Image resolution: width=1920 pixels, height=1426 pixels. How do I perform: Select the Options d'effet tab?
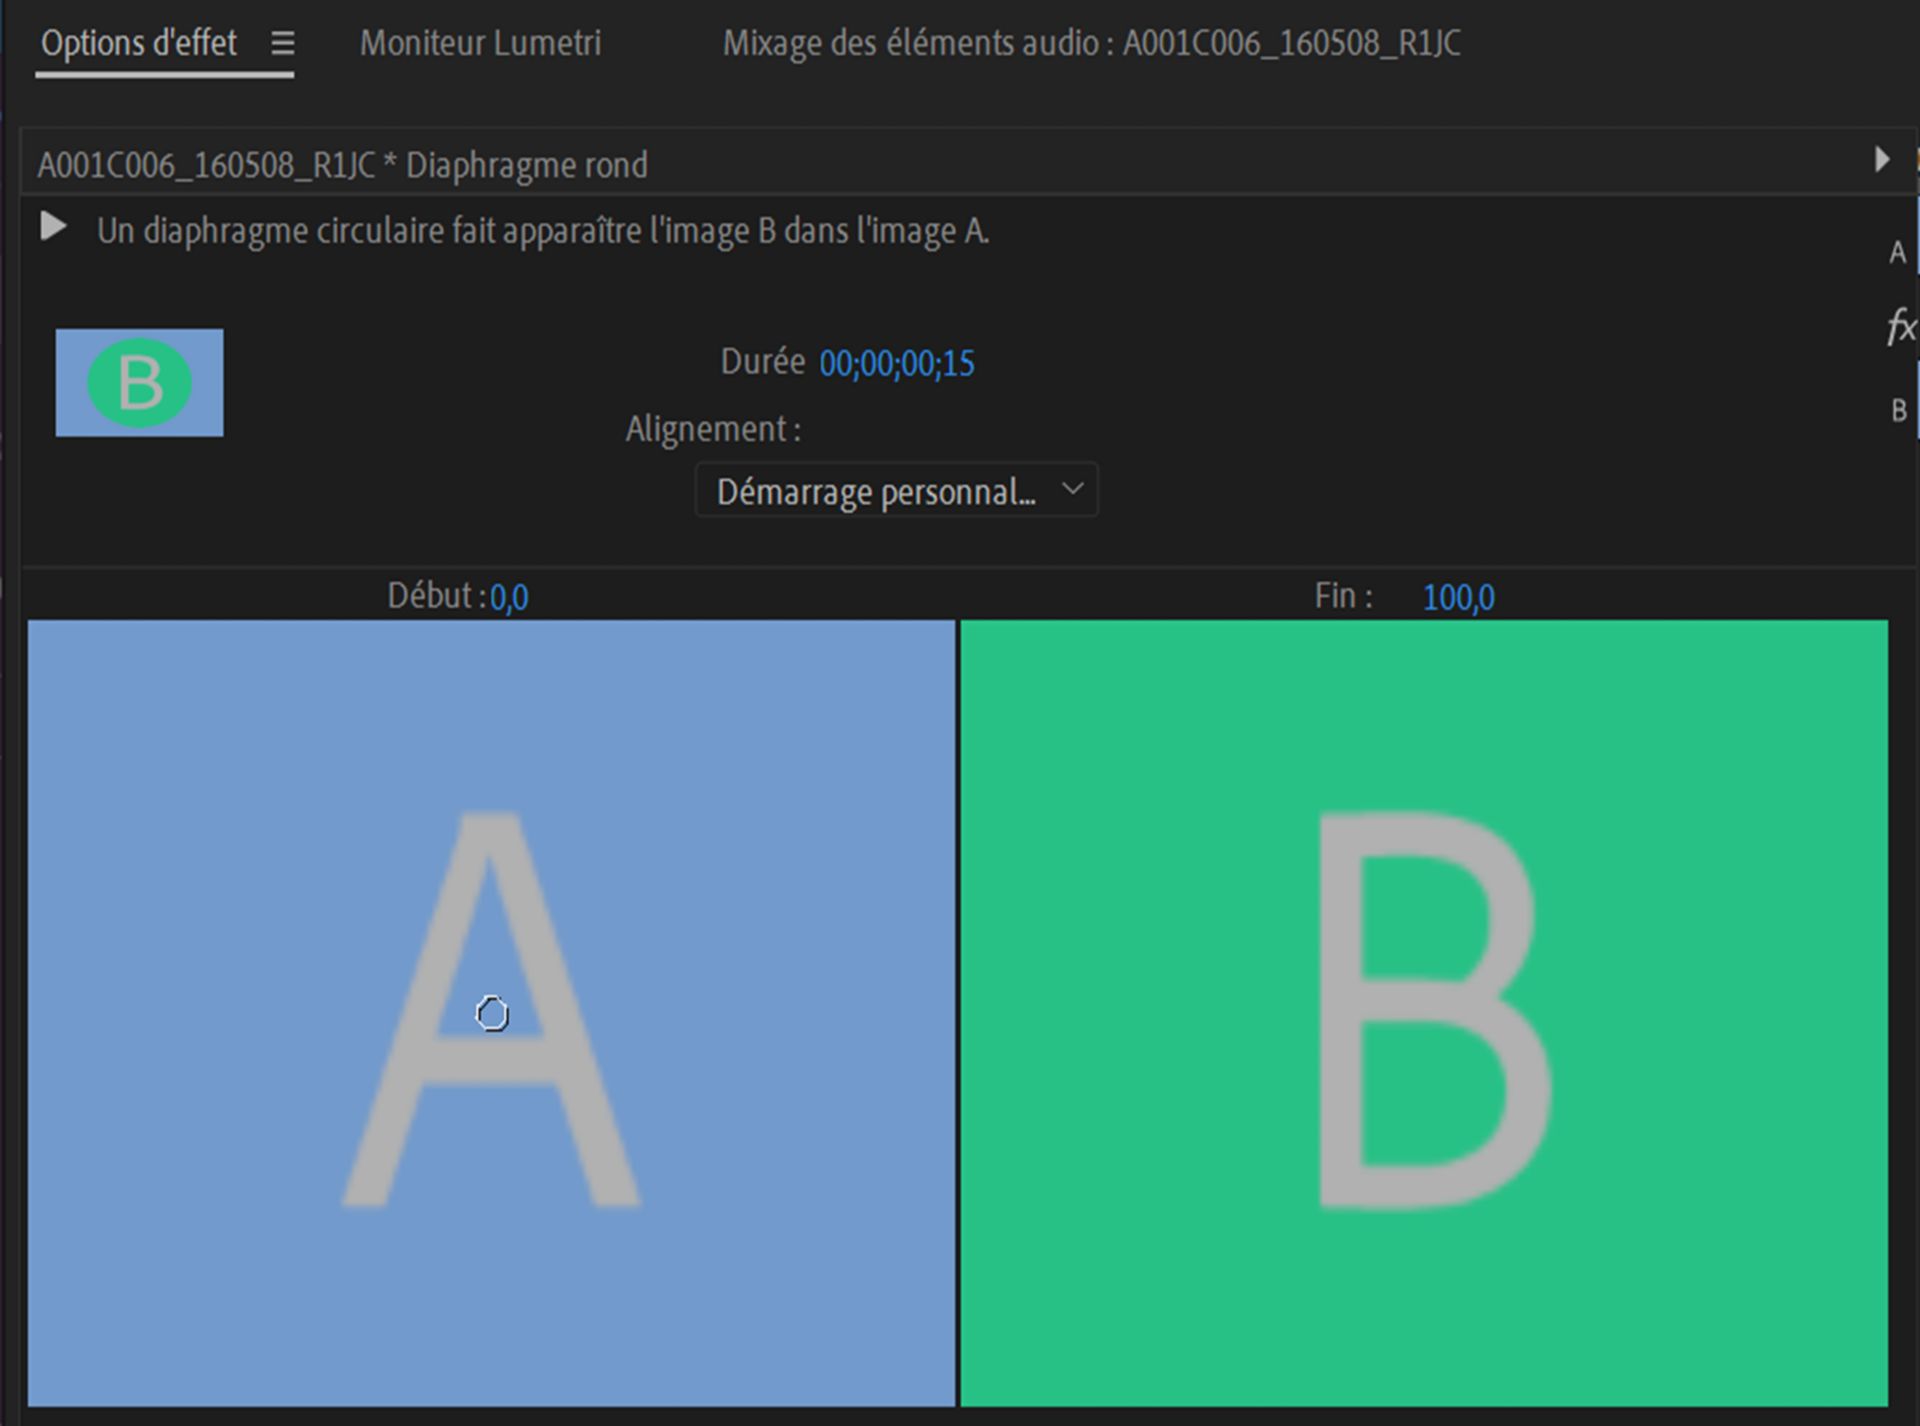click(139, 43)
